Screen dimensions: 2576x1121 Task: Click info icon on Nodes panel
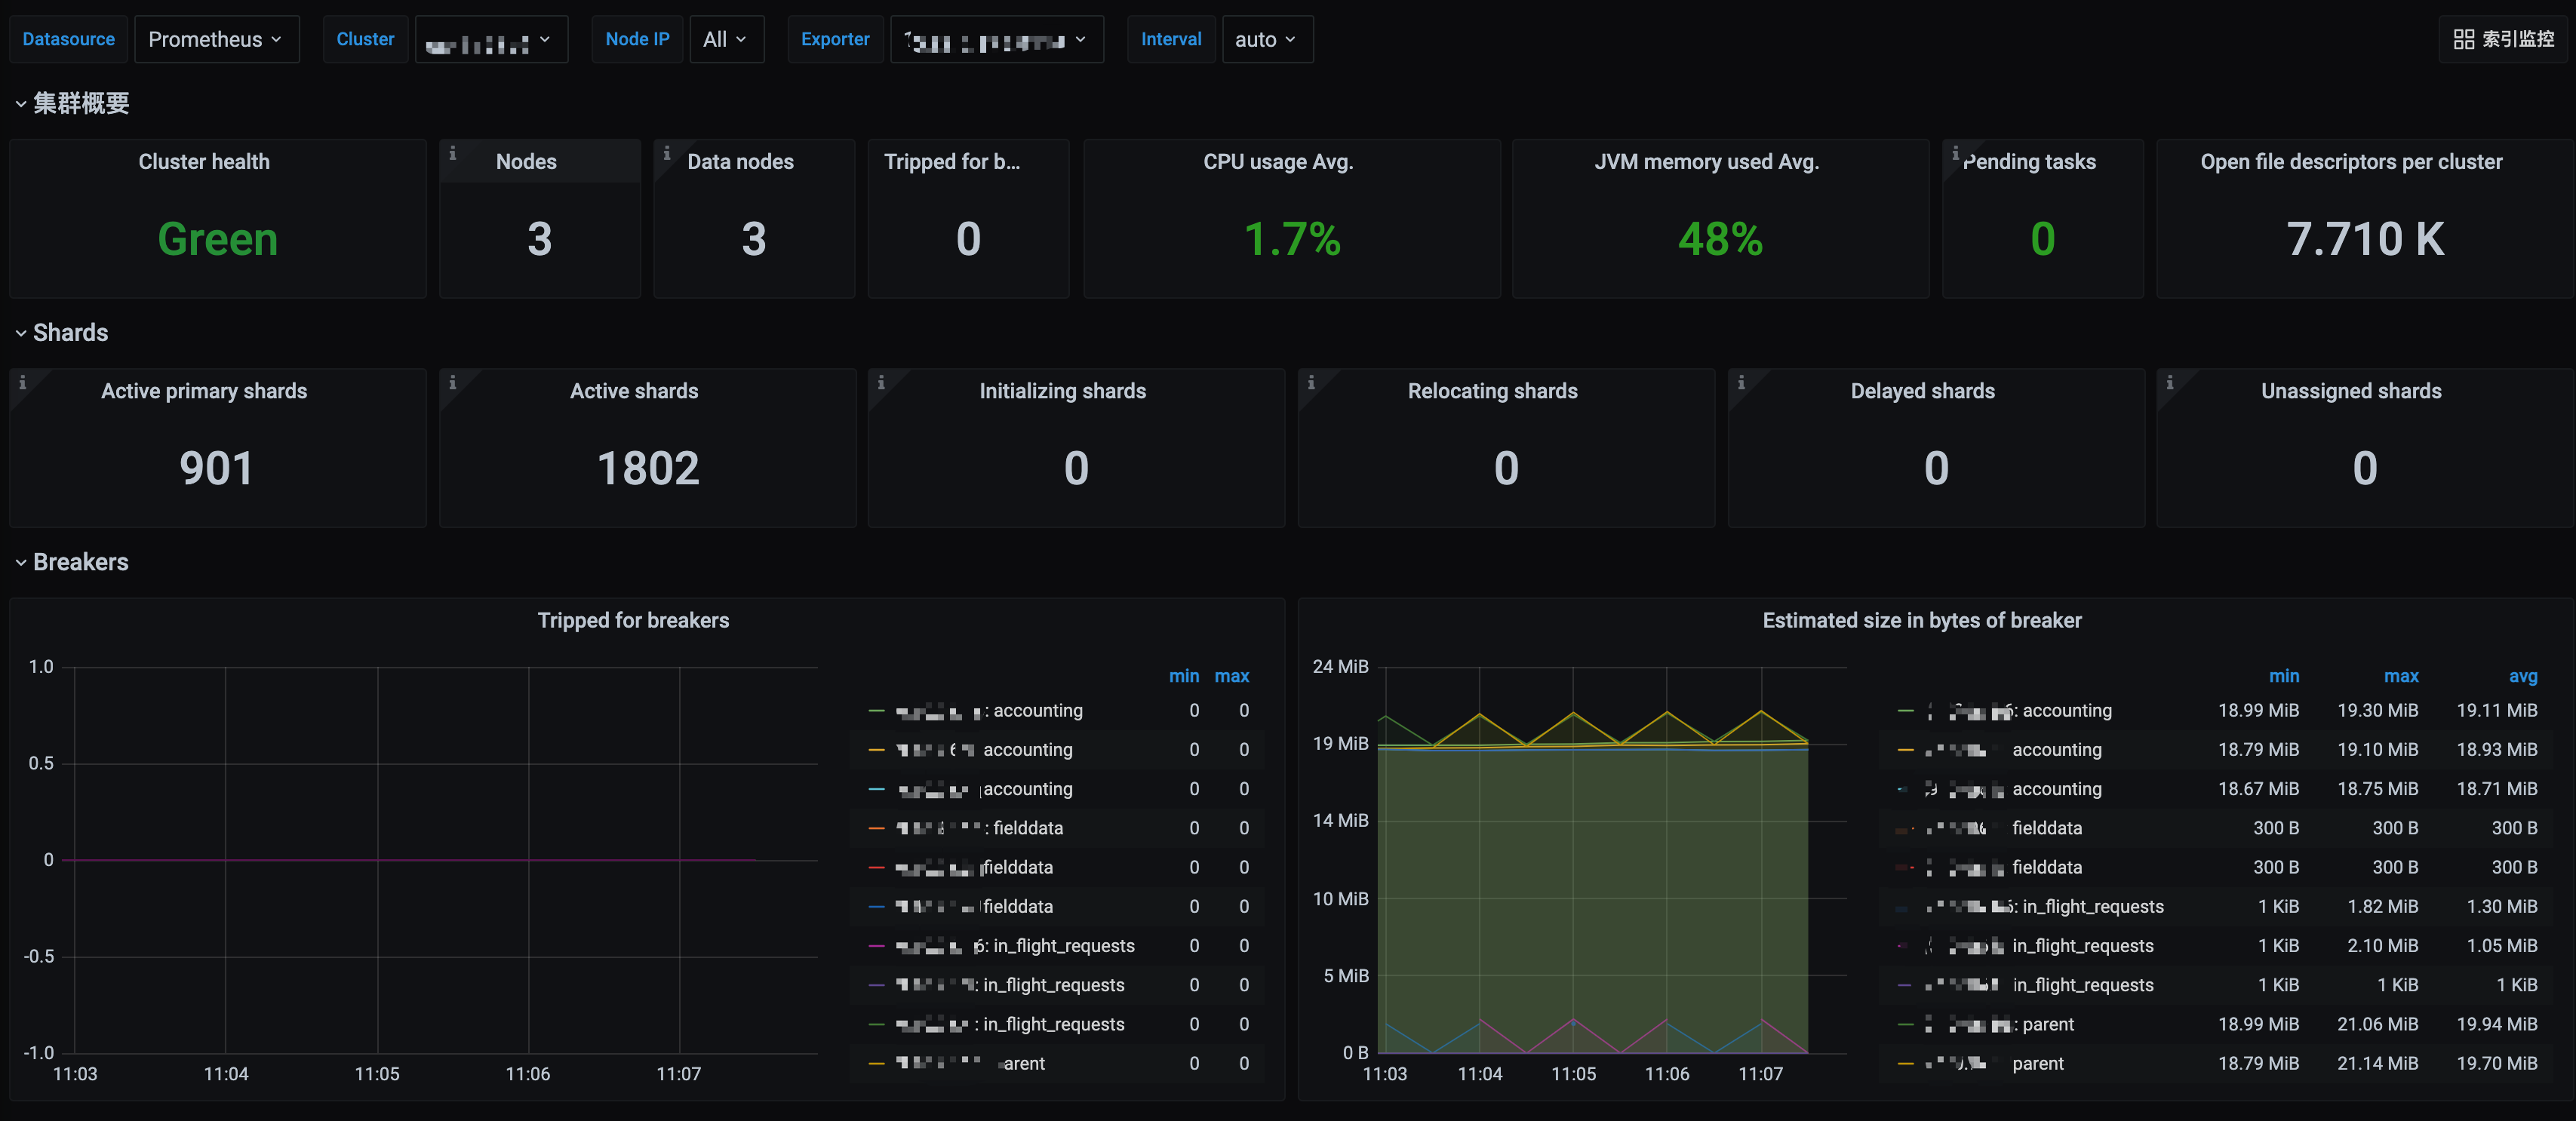tap(452, 153)
